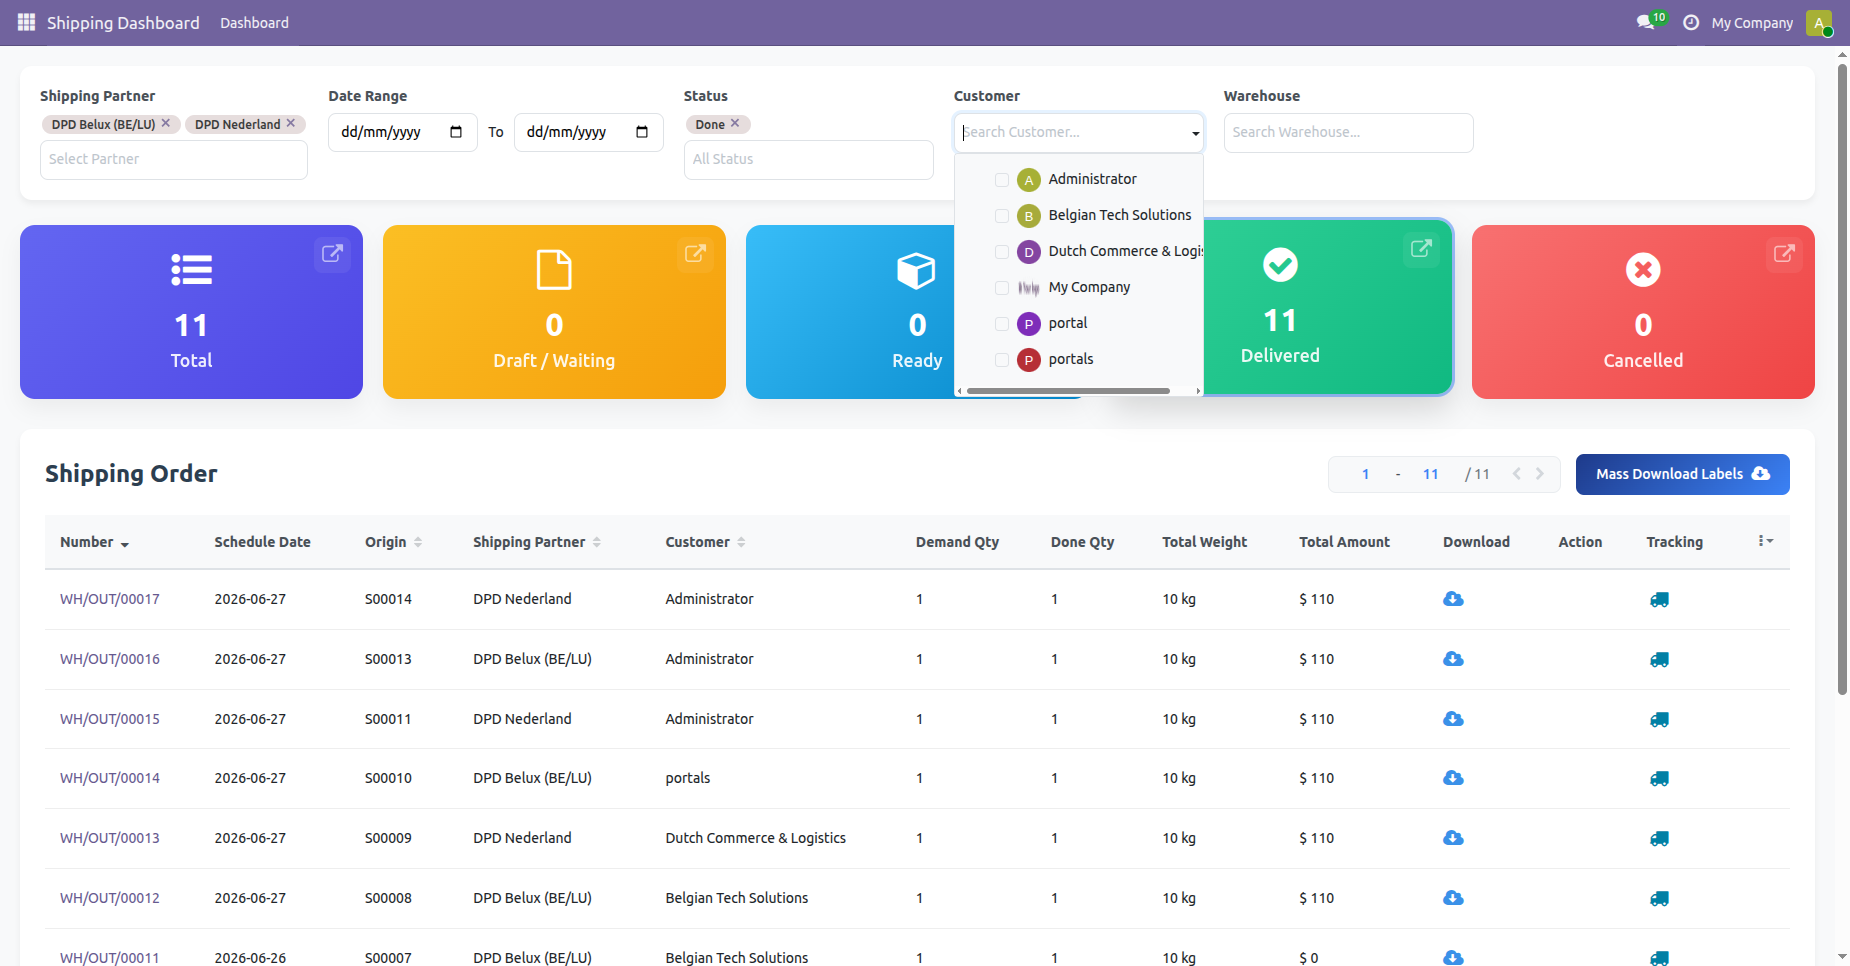Open the Total card's external link icon
The height and width of the screenshot is (966, 1850).
click(332, 253)
